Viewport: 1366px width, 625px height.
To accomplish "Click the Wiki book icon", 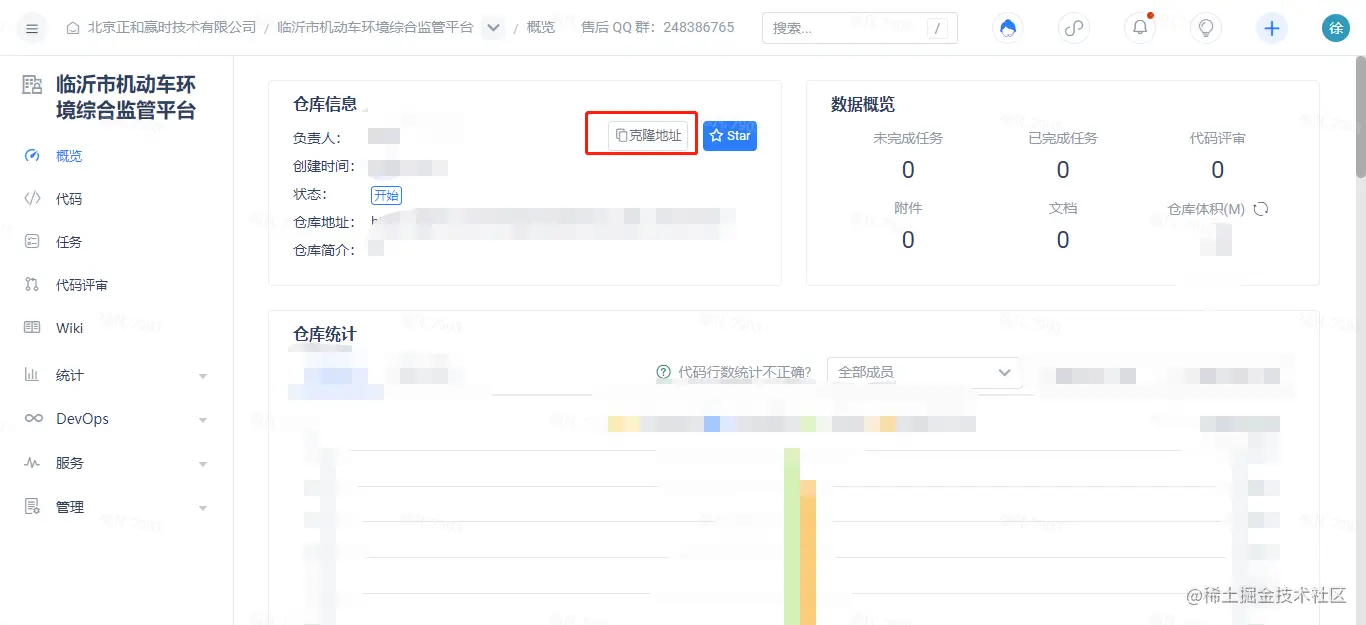I will [33, 328].
